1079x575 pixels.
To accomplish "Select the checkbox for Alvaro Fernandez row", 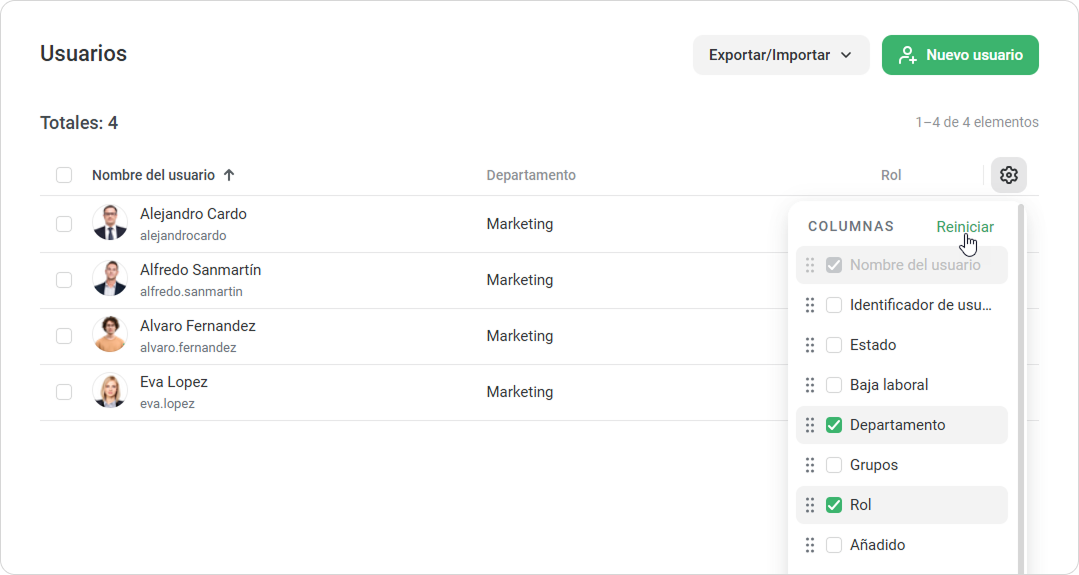I will pos(64,336).
